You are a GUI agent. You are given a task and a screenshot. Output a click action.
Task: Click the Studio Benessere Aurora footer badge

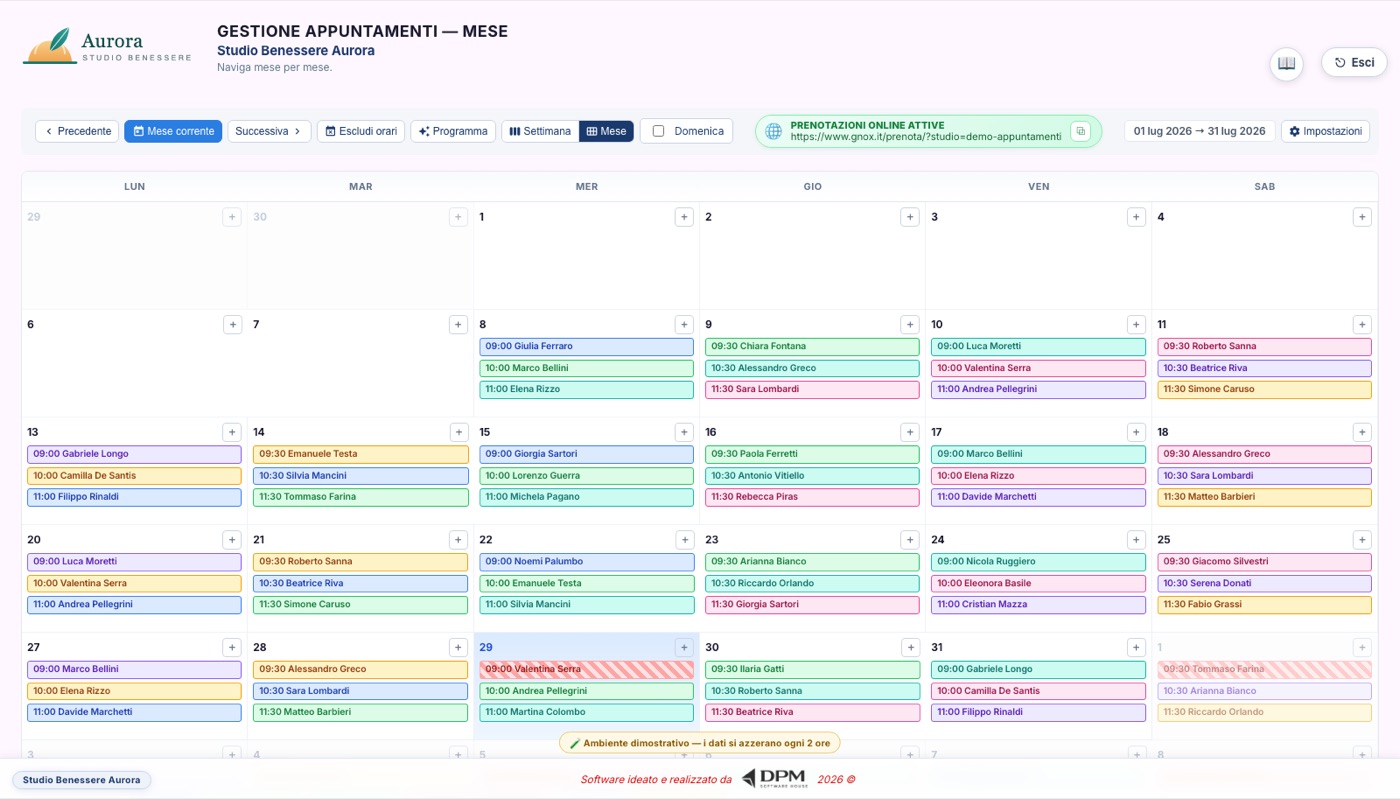81,780
